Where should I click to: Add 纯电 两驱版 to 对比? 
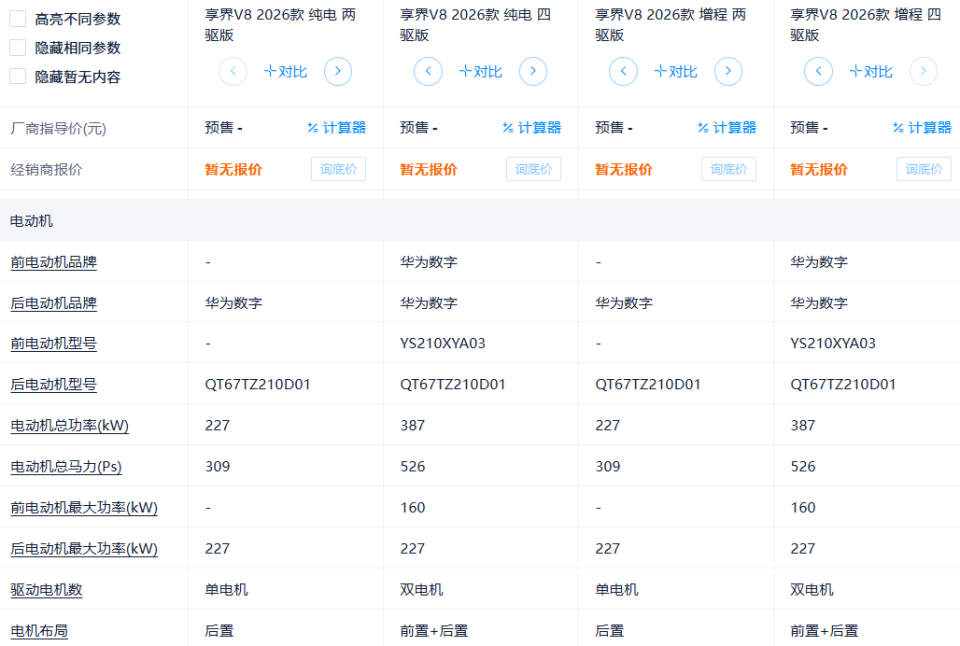point(285,72)
